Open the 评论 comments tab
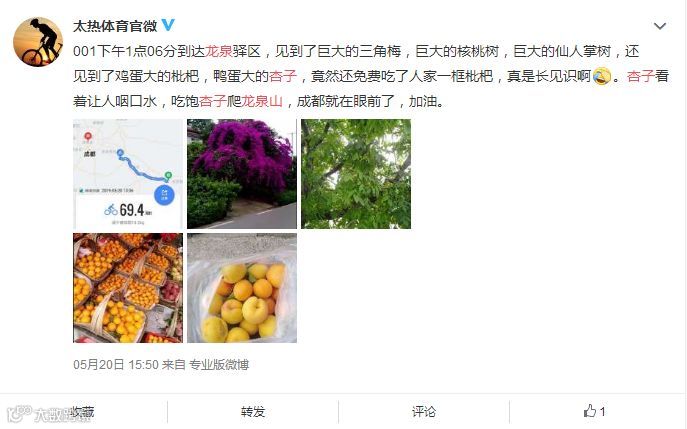The width and height of the screenshot is (687, 429). pos(424,411)
